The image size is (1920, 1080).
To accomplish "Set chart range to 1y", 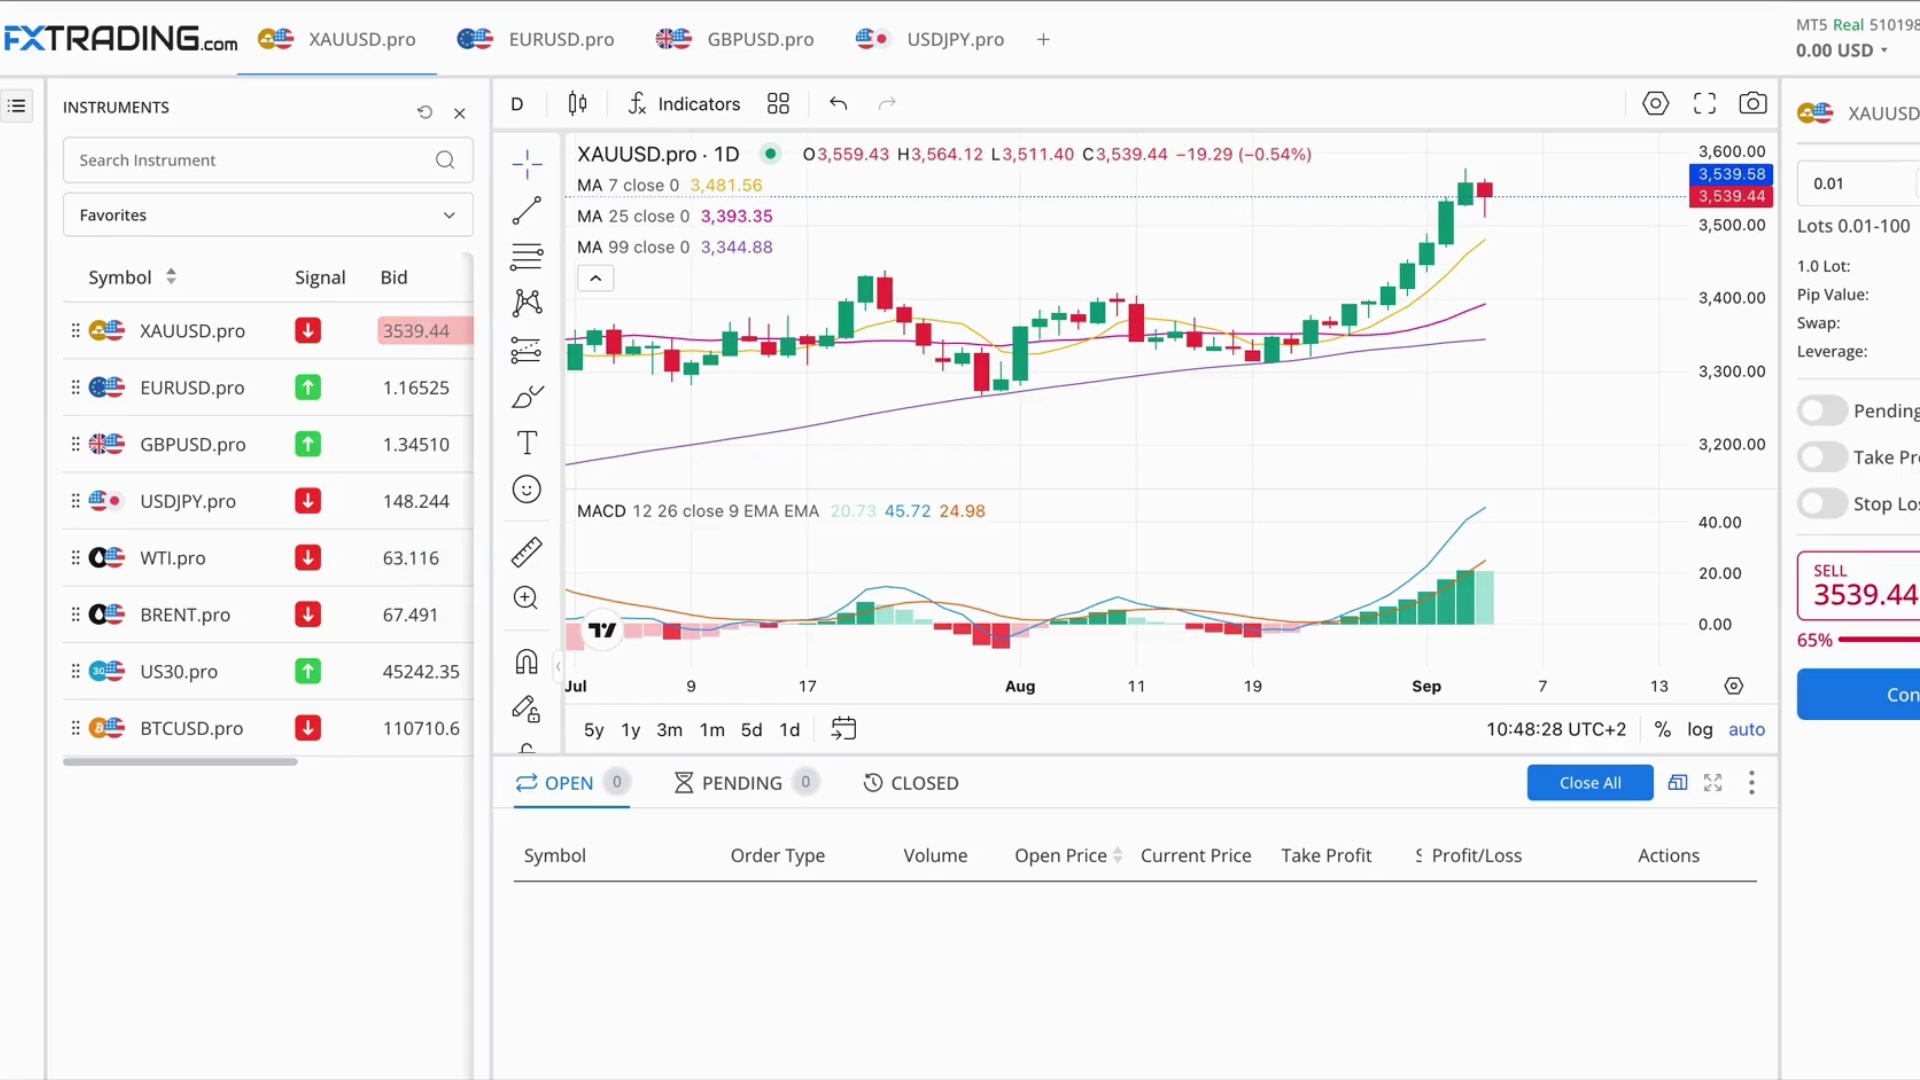I will pos(630,729).
